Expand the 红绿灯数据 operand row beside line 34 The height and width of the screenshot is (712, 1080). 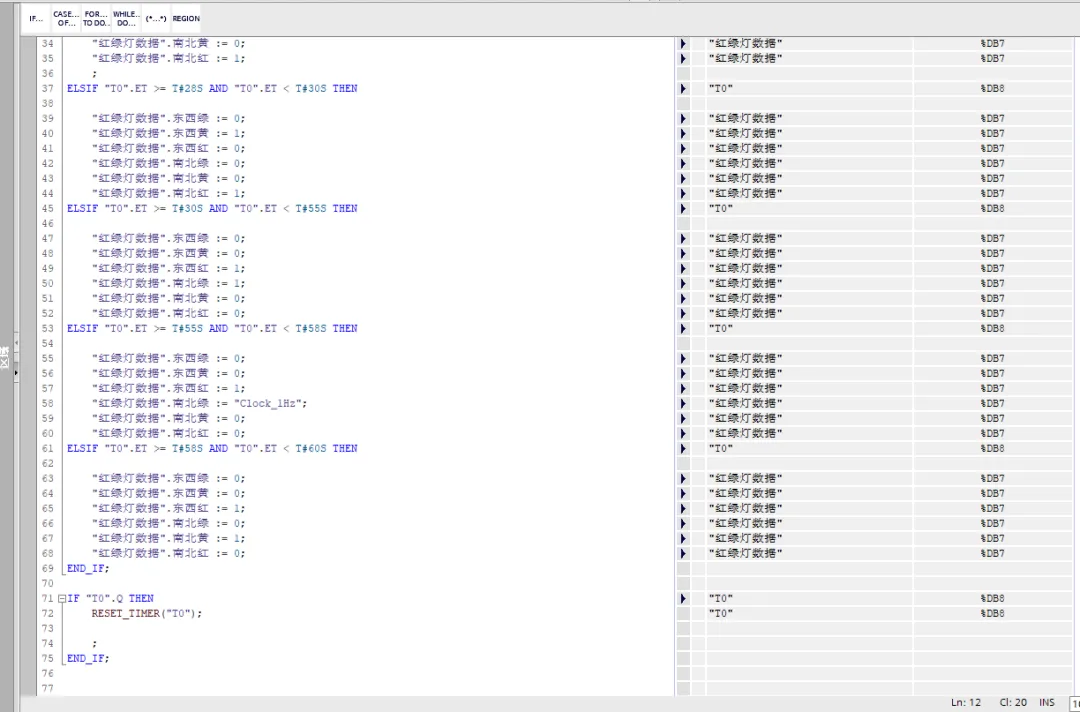click(x=683, y=43)
